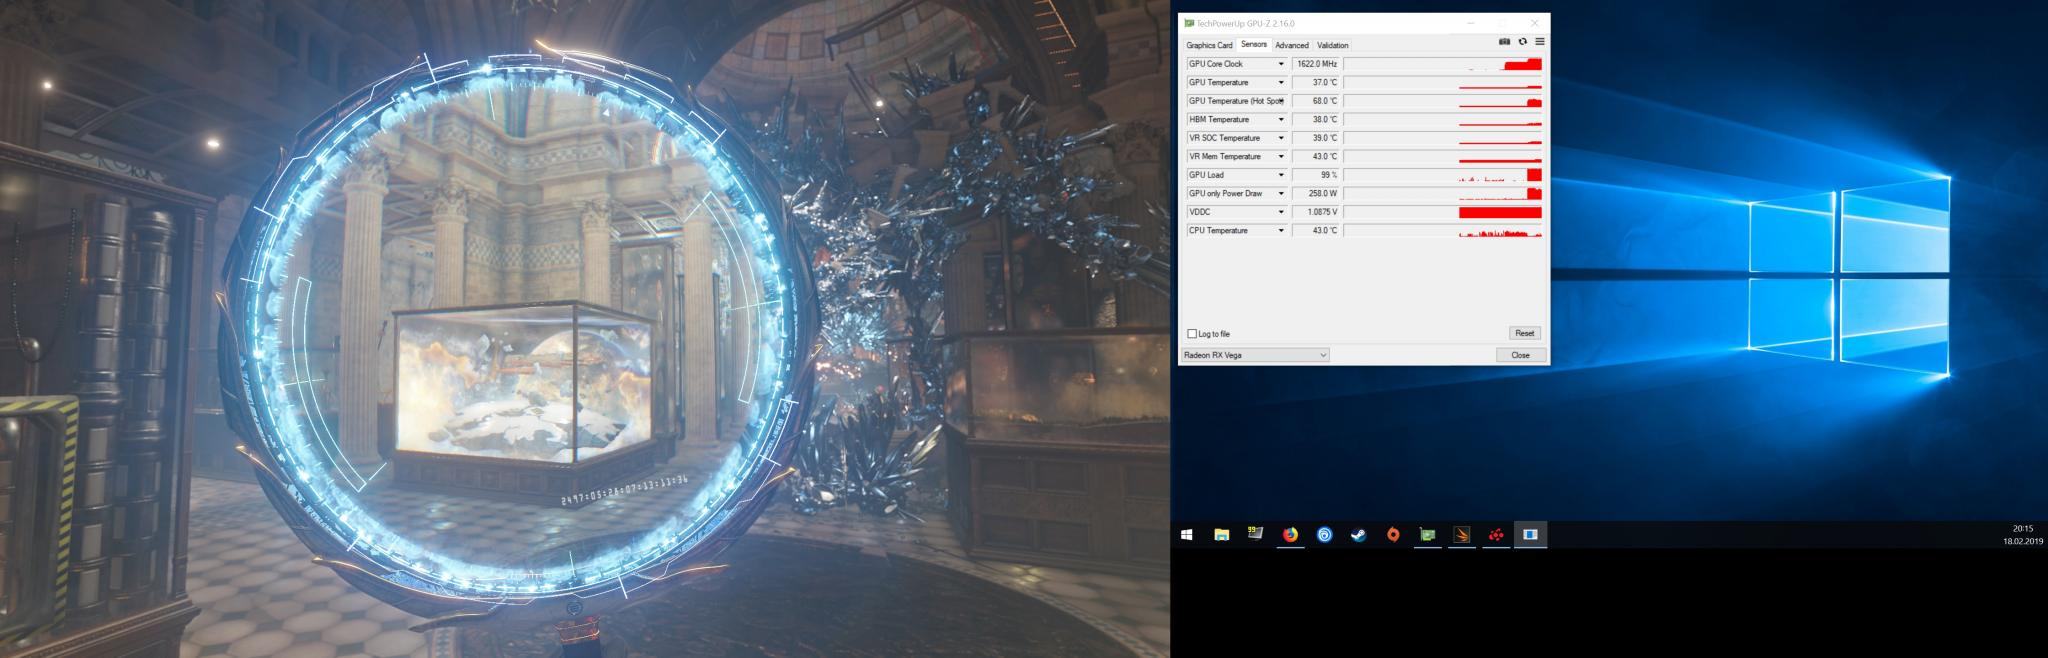This screenshot has width=2048, height=658.
Task: Switch to the Graphics Card tab
Action: point(1209,45)
